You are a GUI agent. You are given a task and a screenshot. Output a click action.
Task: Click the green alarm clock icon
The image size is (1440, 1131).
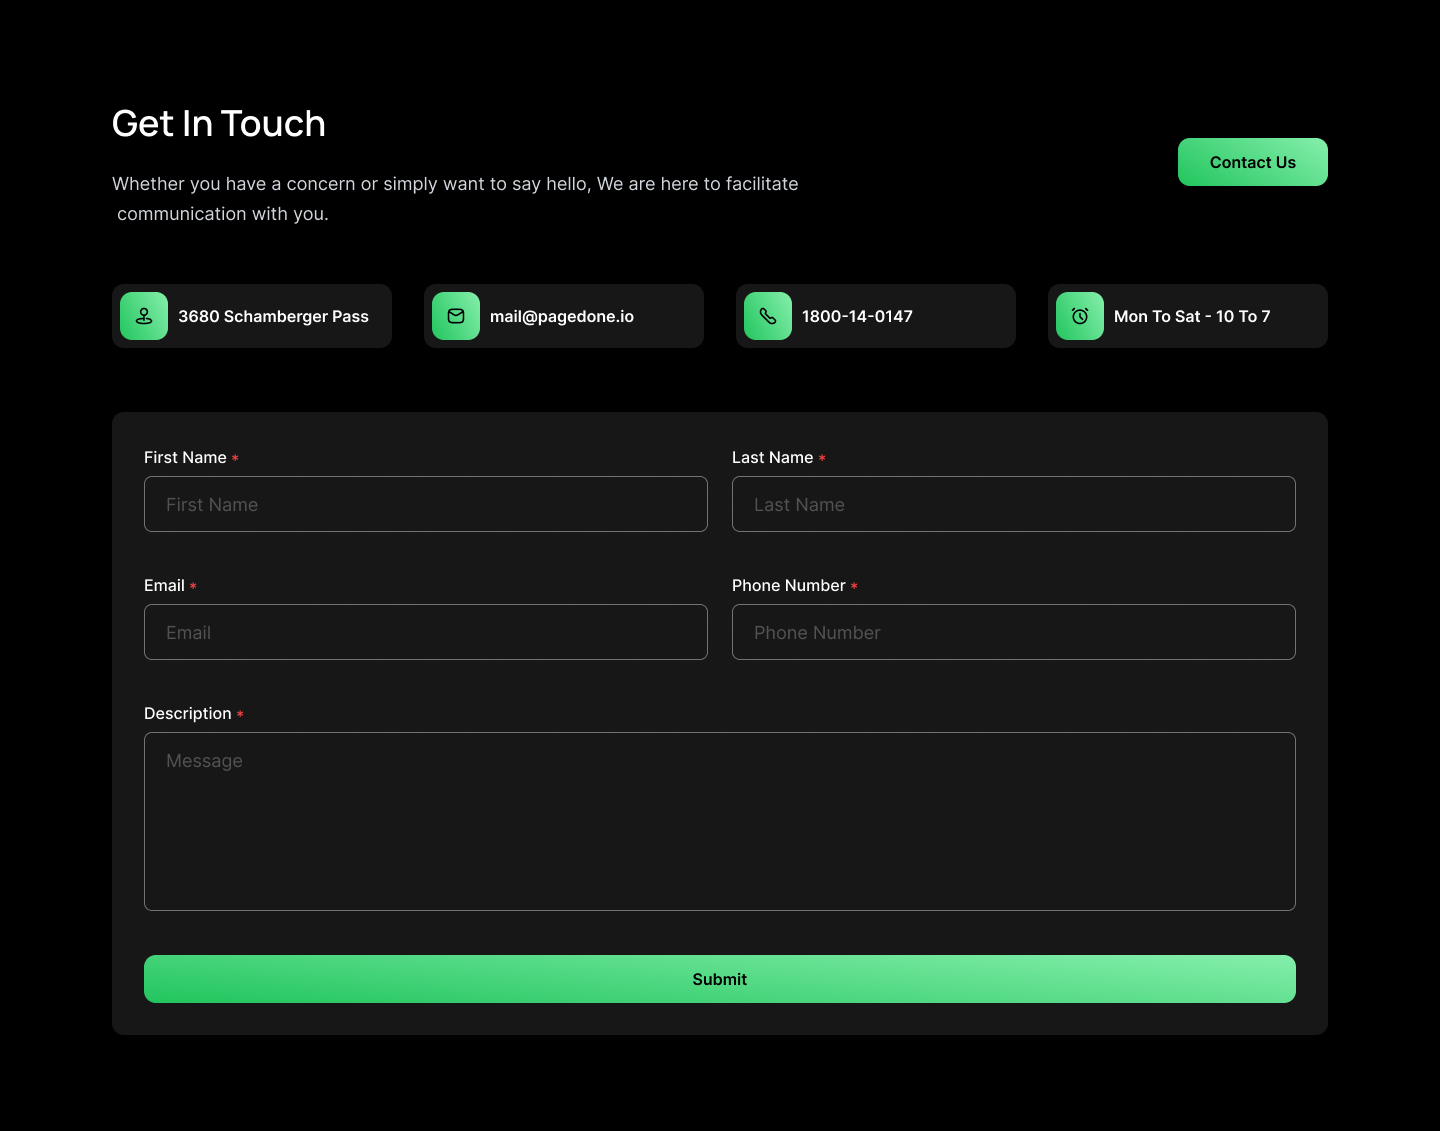click(1080, 316)
